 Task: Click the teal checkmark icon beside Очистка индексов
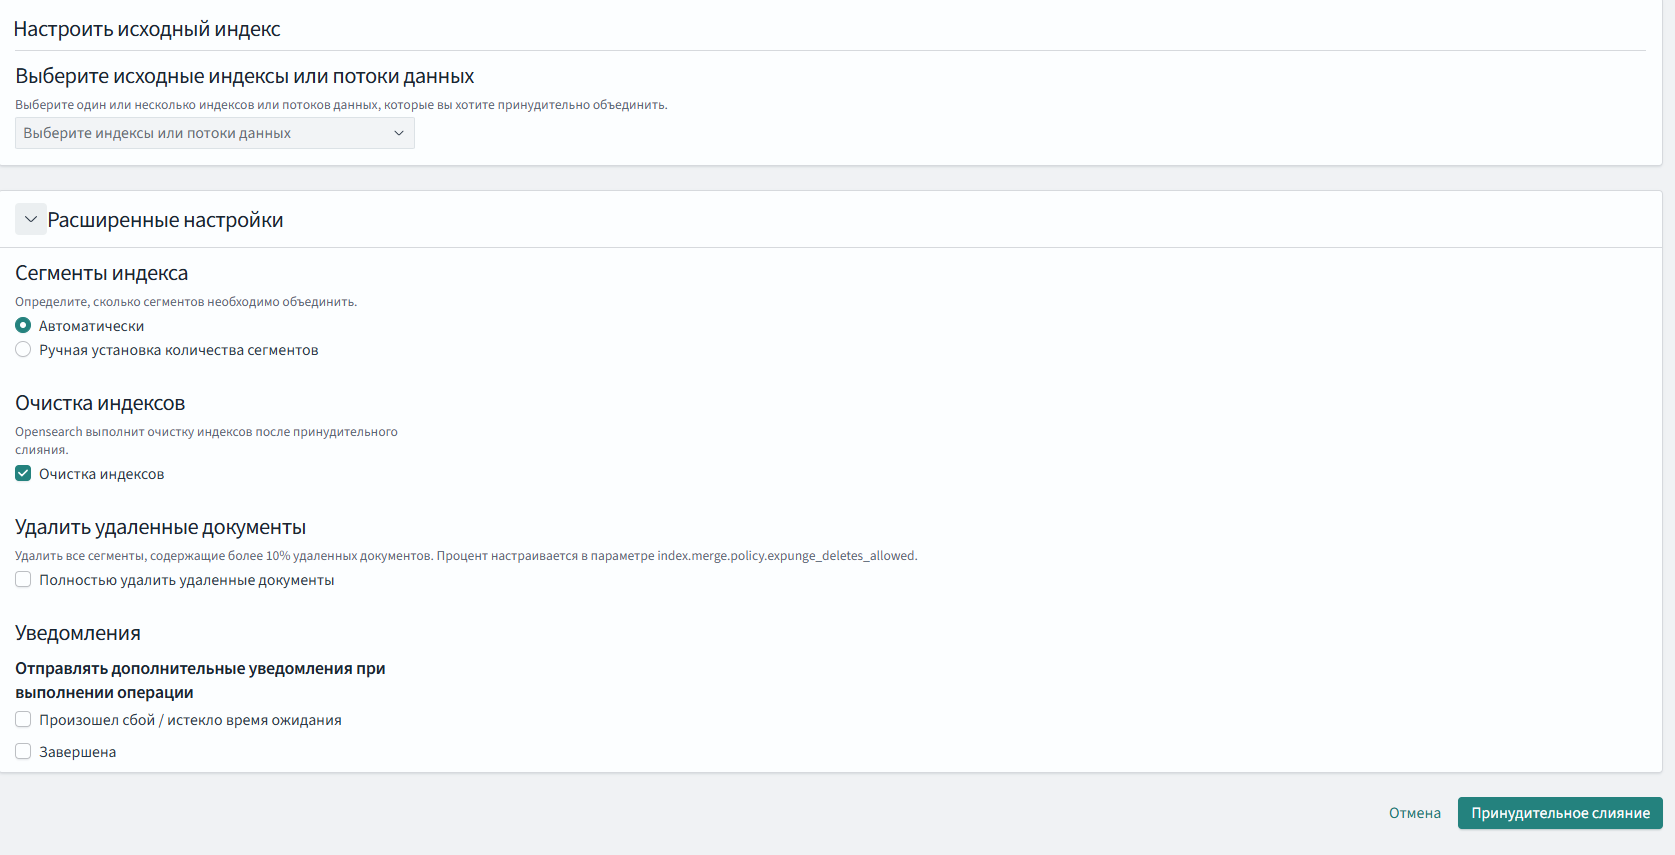[23, 474]
